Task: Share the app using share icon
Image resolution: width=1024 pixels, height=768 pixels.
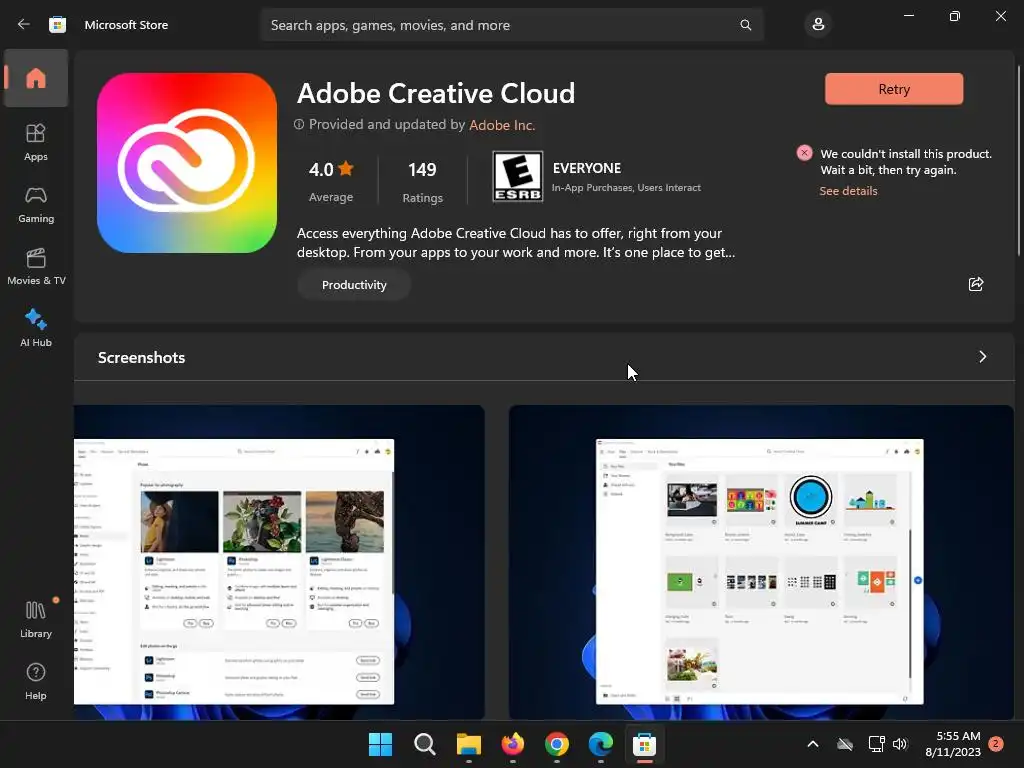Action: 976,284
